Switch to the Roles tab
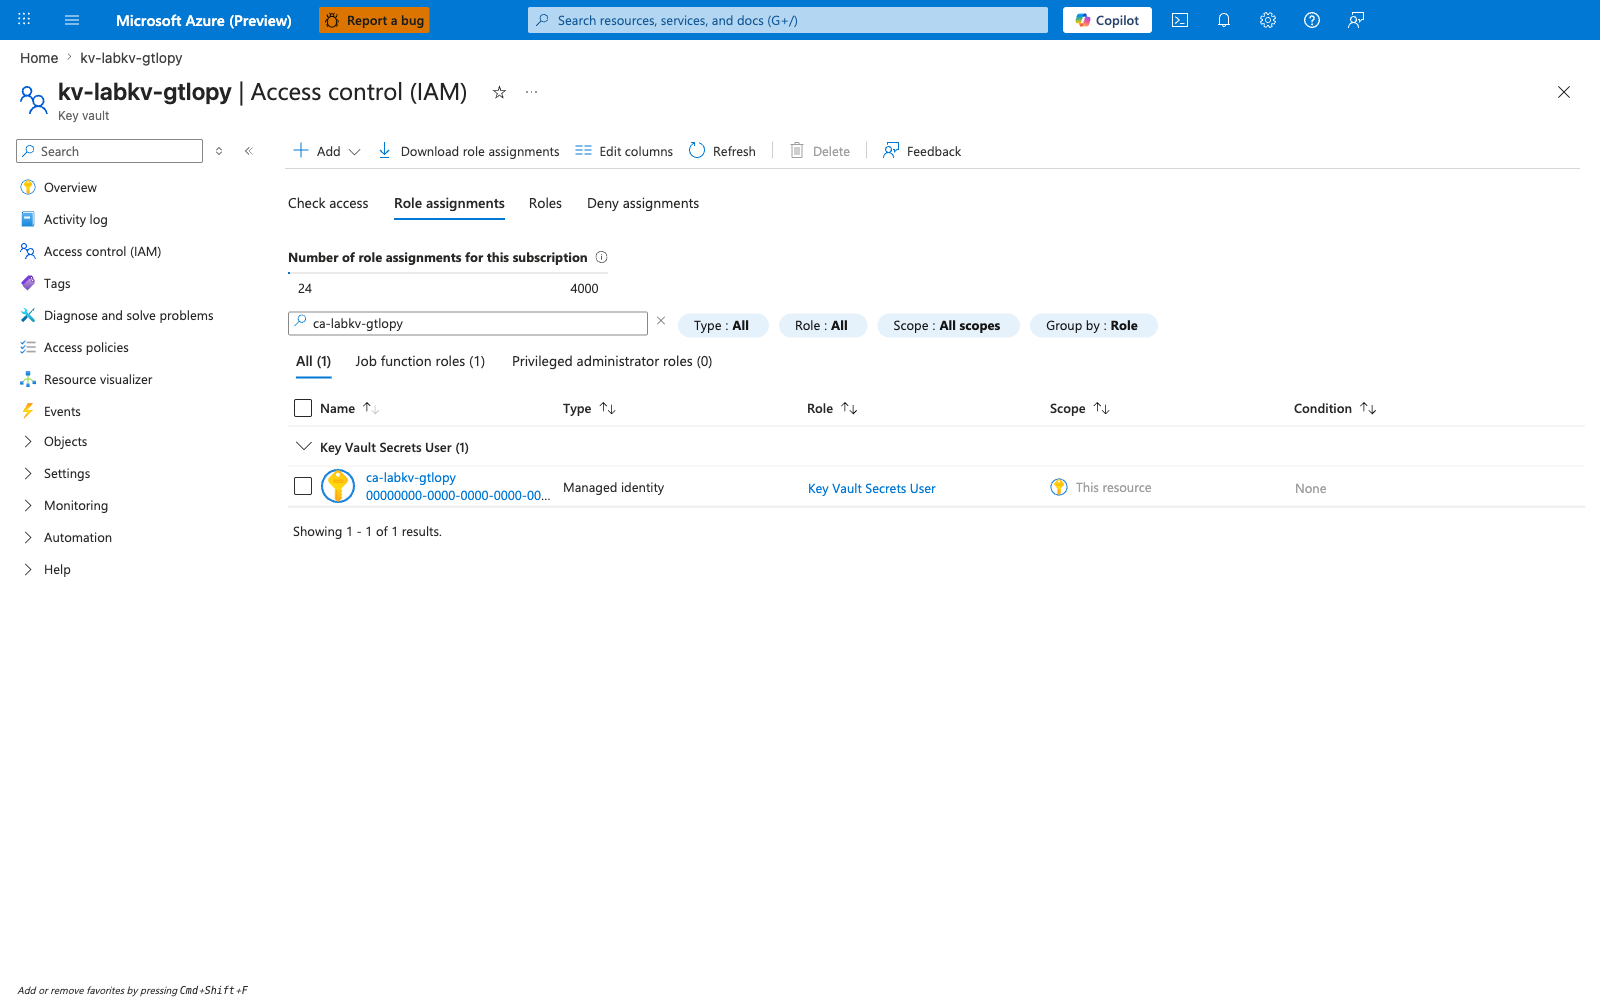 click(x=545, y=203)
